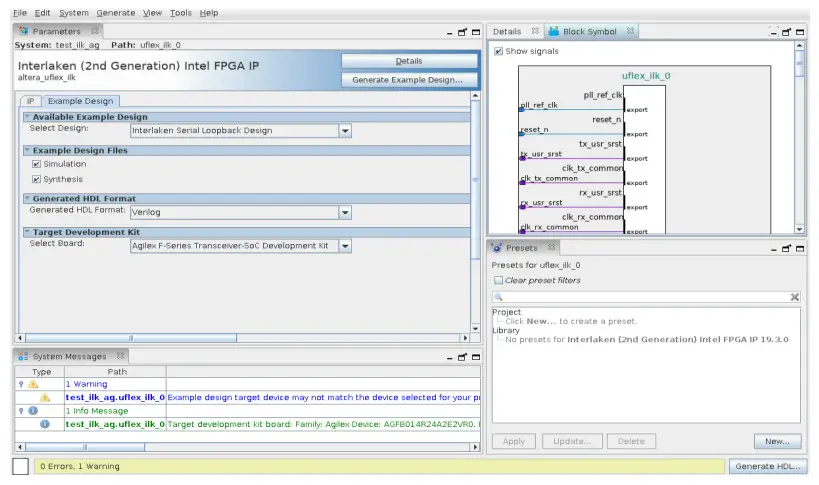
Task: Open the Select Board dropdown
Action: (x=345, y=245)
